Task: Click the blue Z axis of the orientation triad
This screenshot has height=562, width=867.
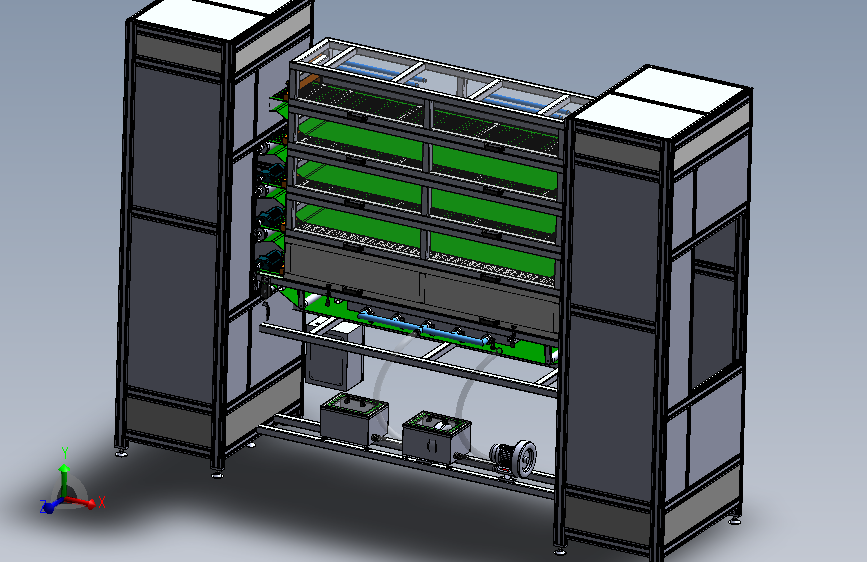Action: click(51, 505)
